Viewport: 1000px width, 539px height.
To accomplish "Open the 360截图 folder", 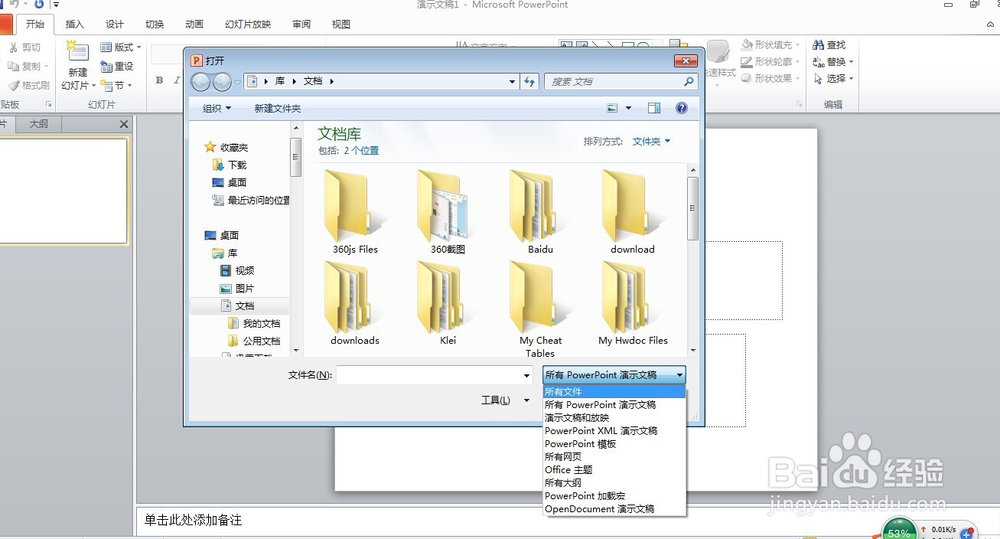I will [448, 212].
